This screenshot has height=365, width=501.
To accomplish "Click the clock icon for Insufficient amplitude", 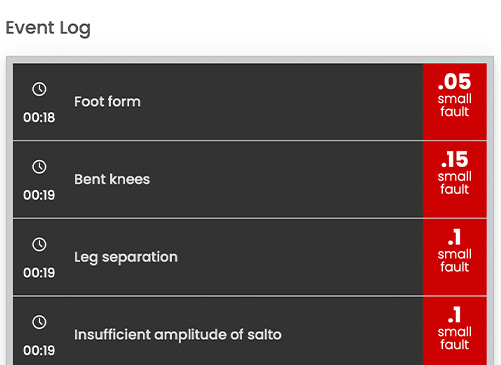I will pyautogui.click(x=39, y=322).
